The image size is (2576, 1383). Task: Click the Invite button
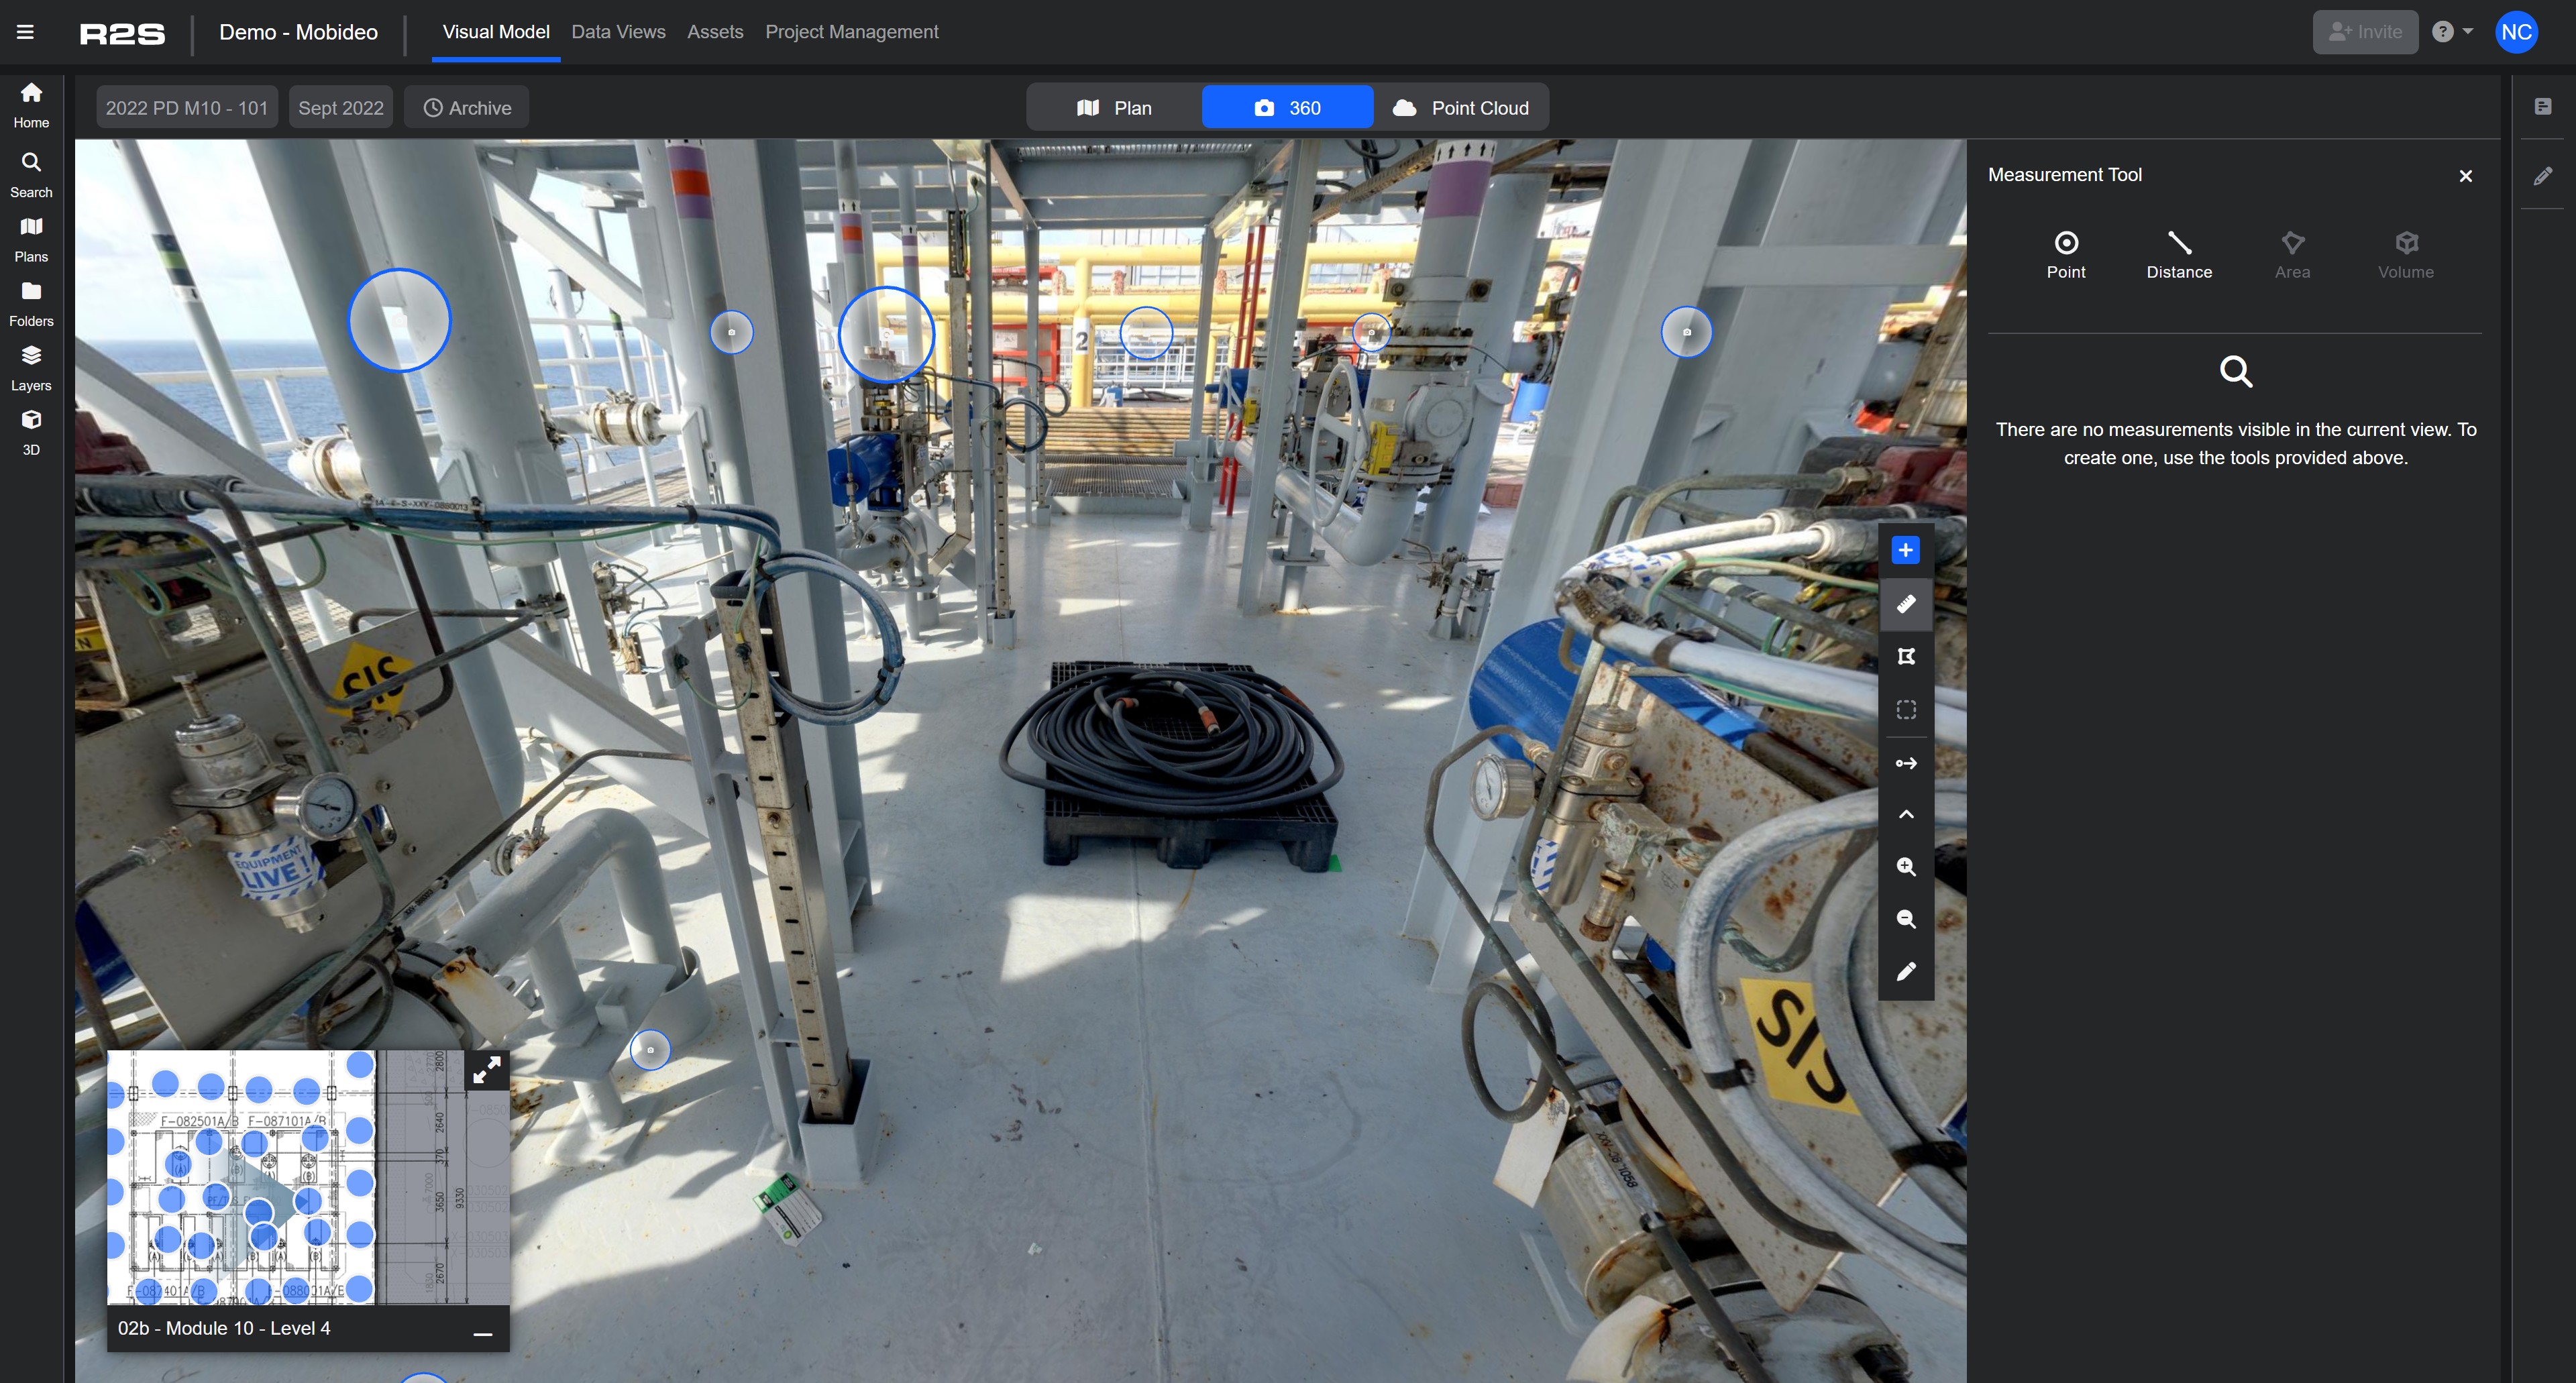[x=2365, y=32]
